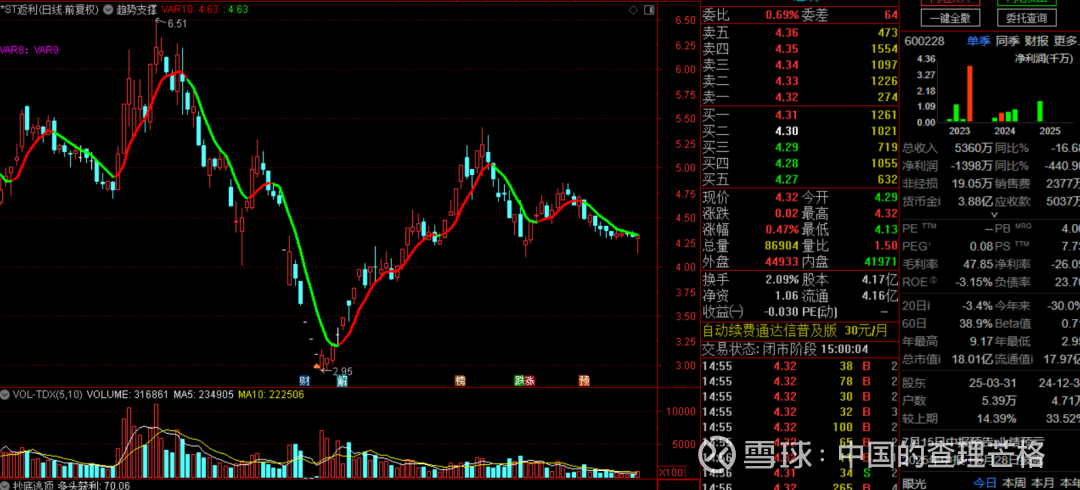Click the 换手 2.09% value

(x=782, y=280)
